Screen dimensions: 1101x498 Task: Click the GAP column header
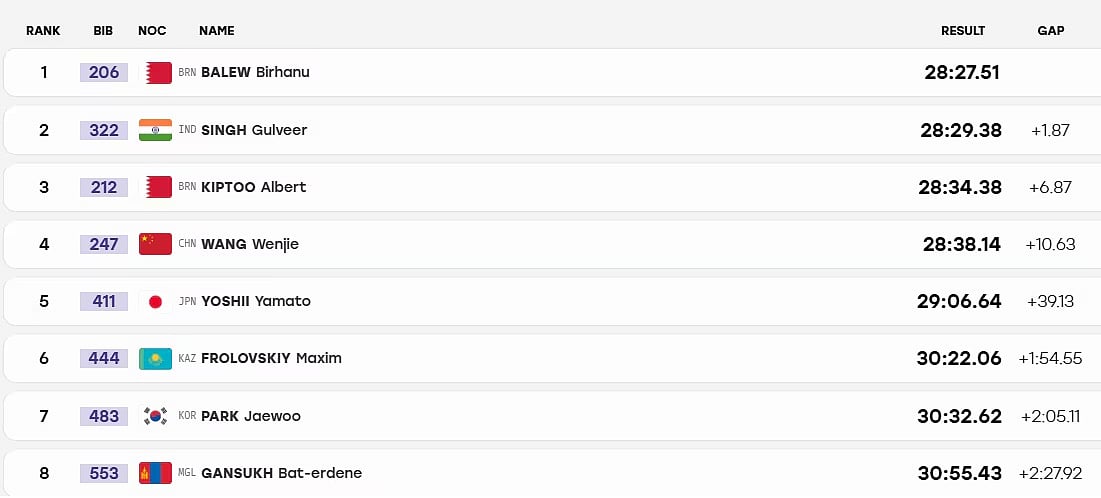click(x=1050, y=31)
